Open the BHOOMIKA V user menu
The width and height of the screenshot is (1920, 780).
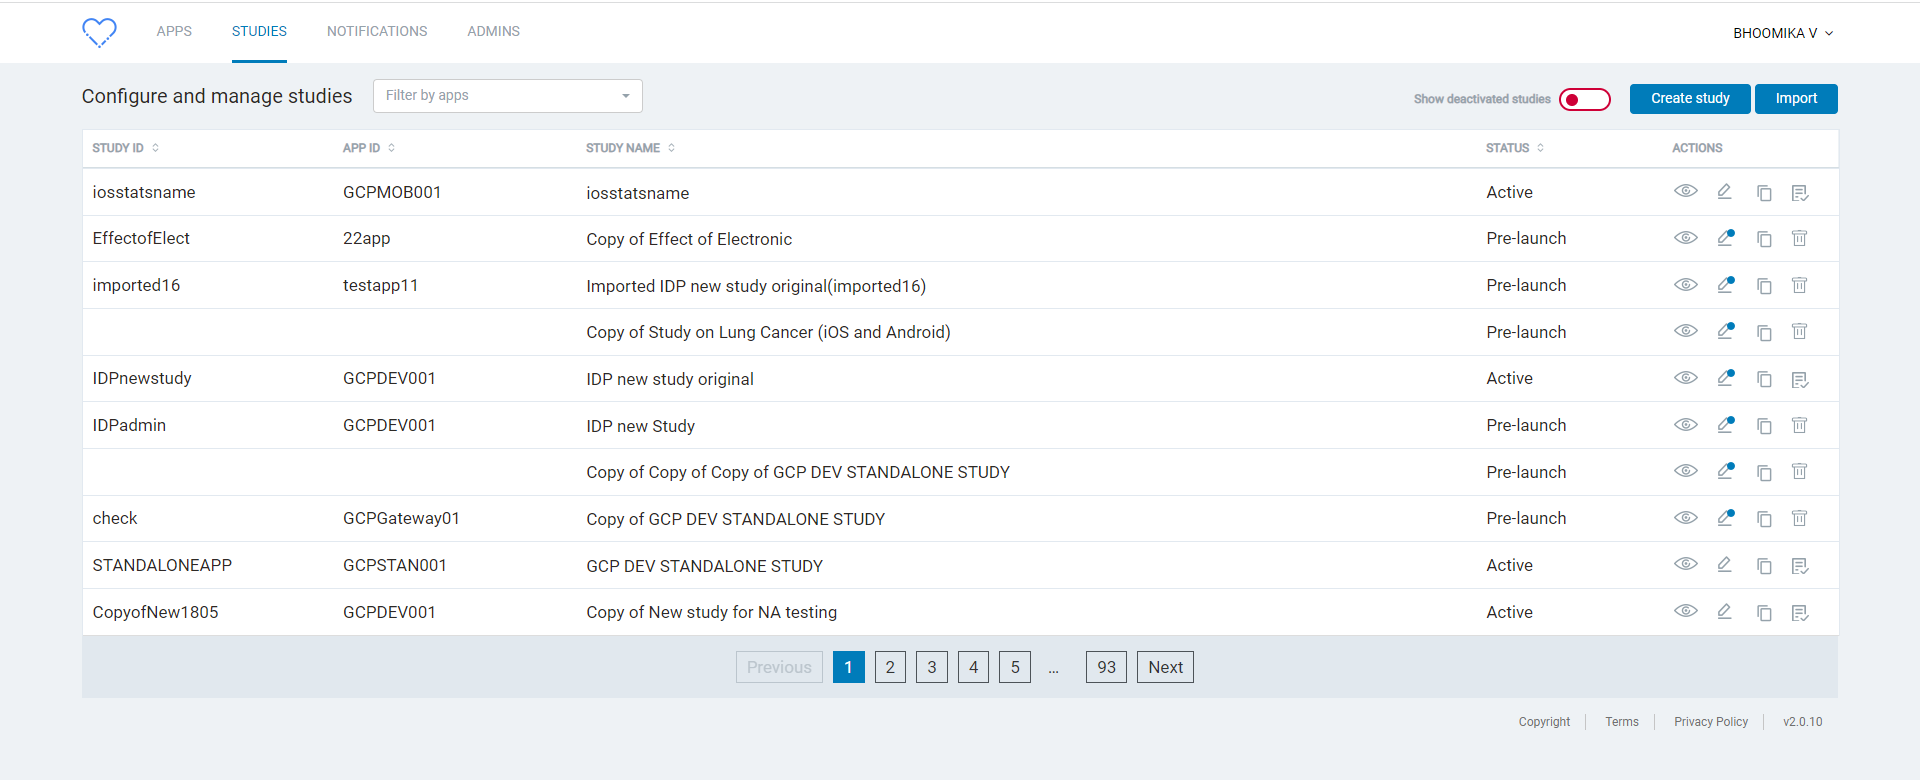pyautogui.click(x=1783, y=33)
